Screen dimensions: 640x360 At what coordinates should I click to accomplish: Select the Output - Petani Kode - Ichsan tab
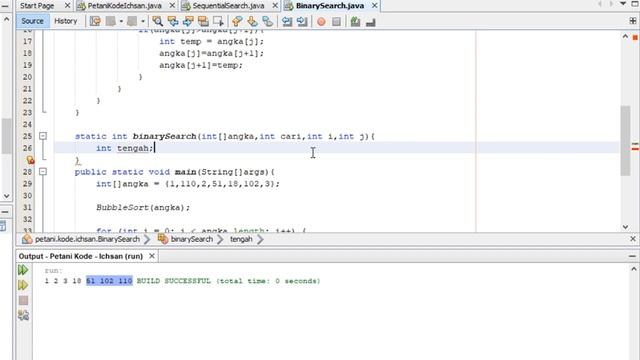coord(80,256)
